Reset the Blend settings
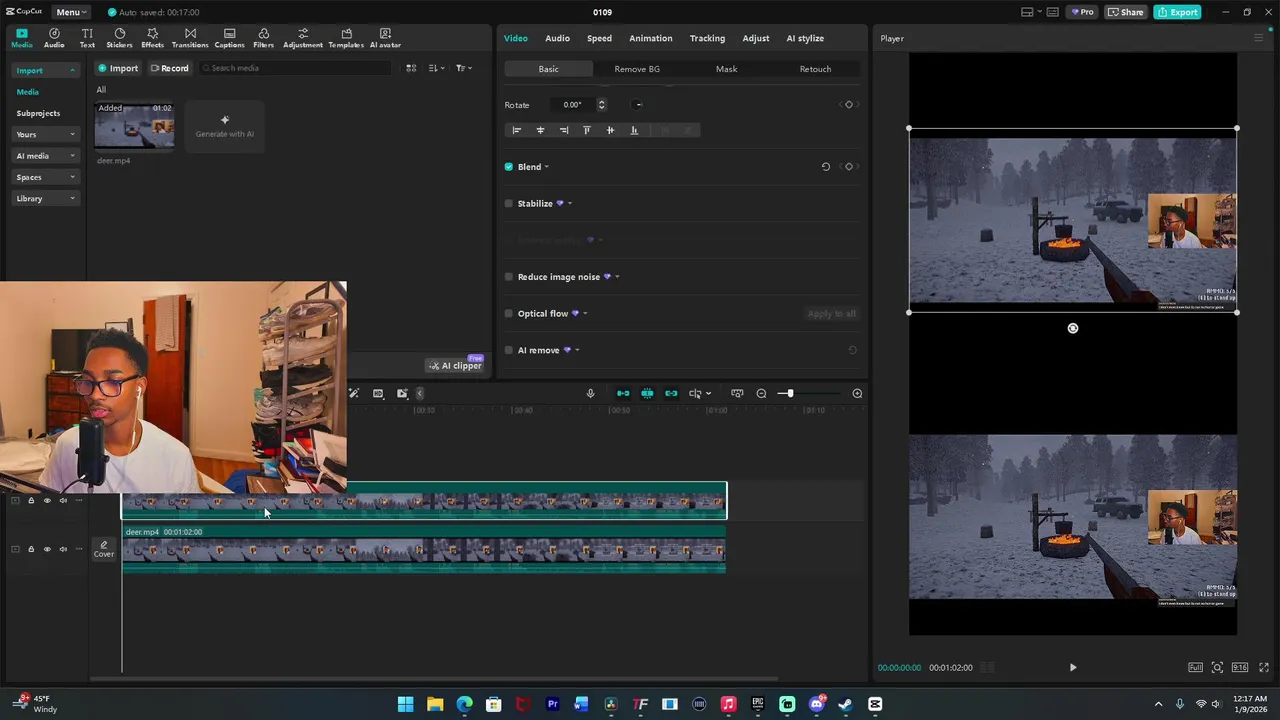1280x720 pixels. pyautogui.click(x=826, y=167)
